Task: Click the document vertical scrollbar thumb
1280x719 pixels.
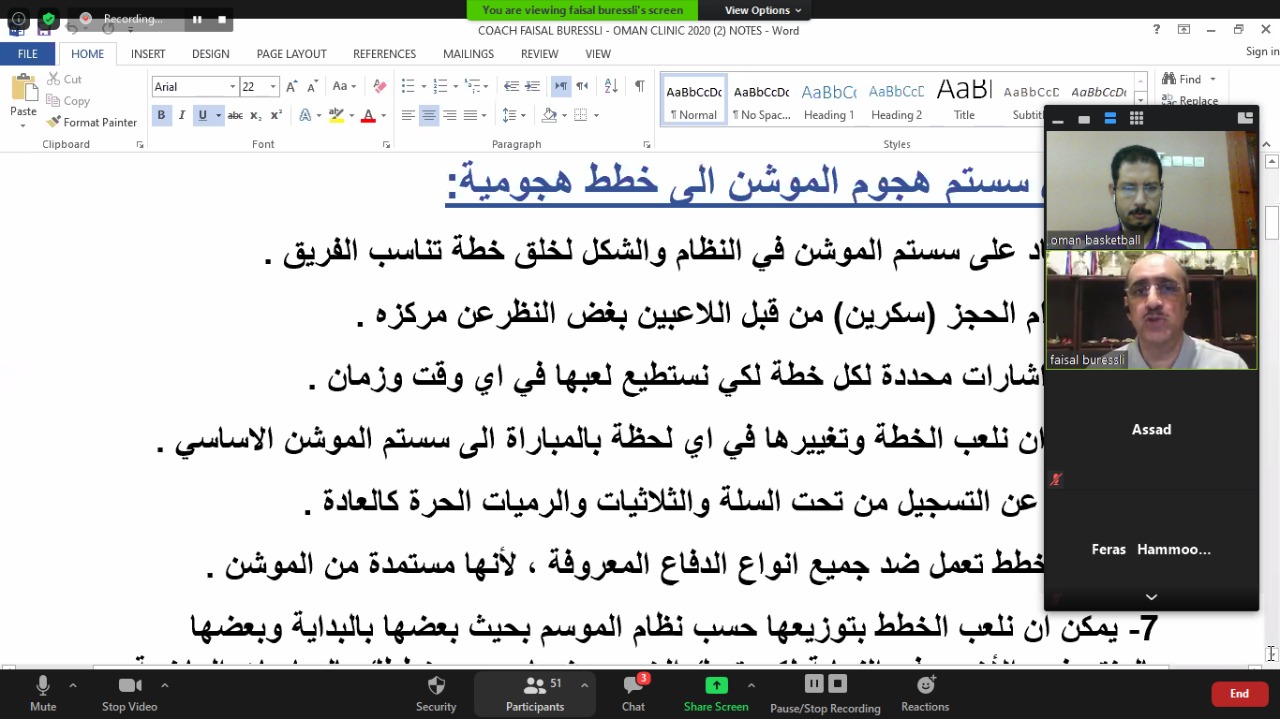Action: (1271, 222)
